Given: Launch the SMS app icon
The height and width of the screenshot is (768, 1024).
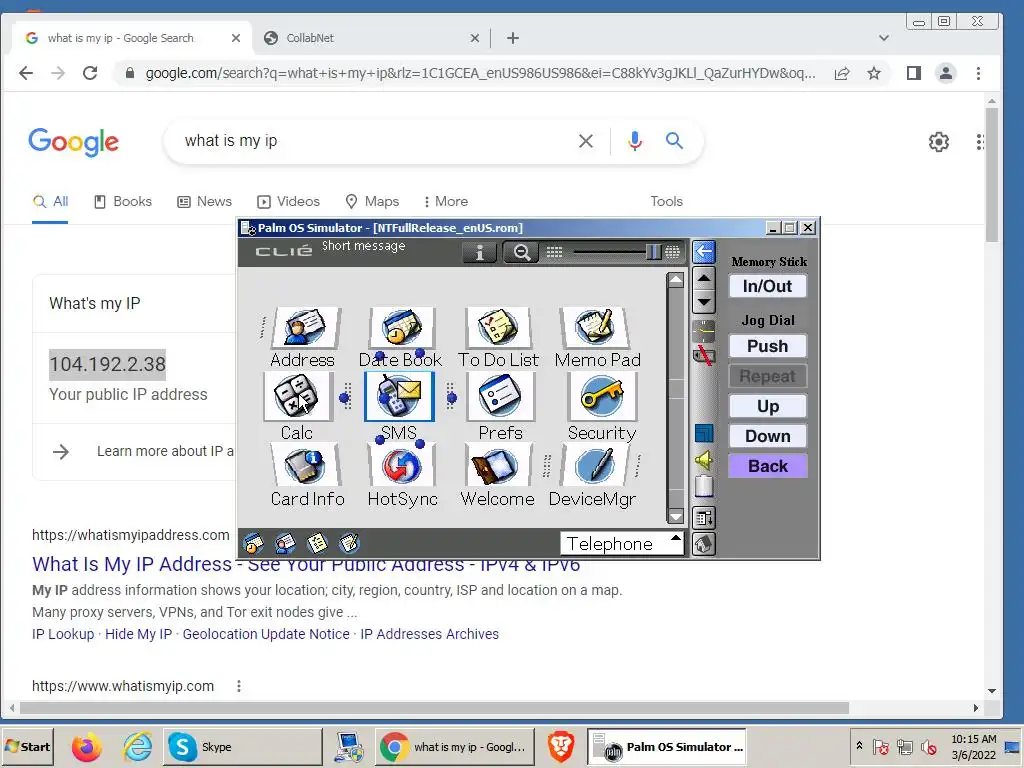Looking at the screenshot, I should pyautogui.click(x=399, y=396).
